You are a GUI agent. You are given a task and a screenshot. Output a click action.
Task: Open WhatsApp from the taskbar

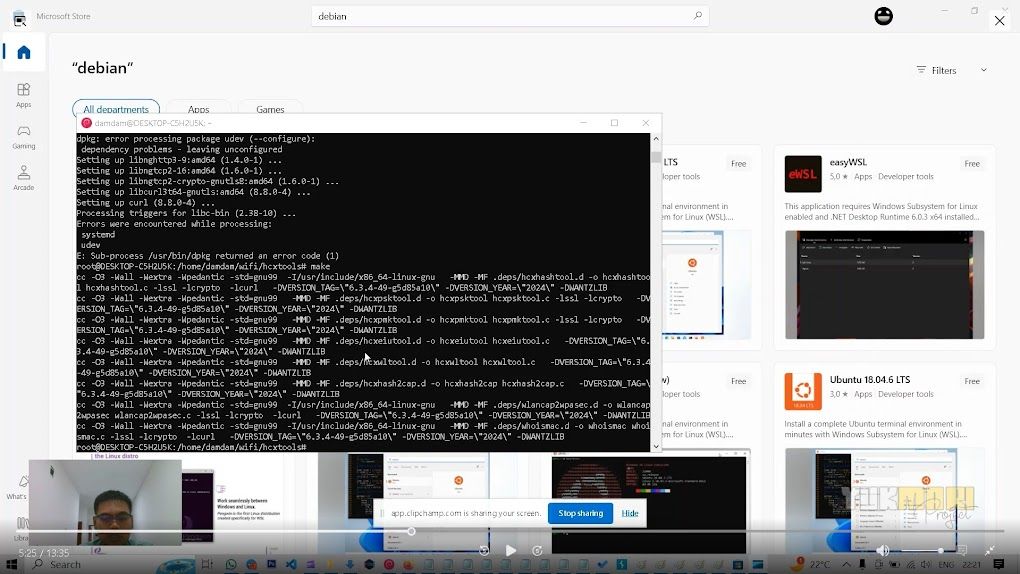pos(231,564)
